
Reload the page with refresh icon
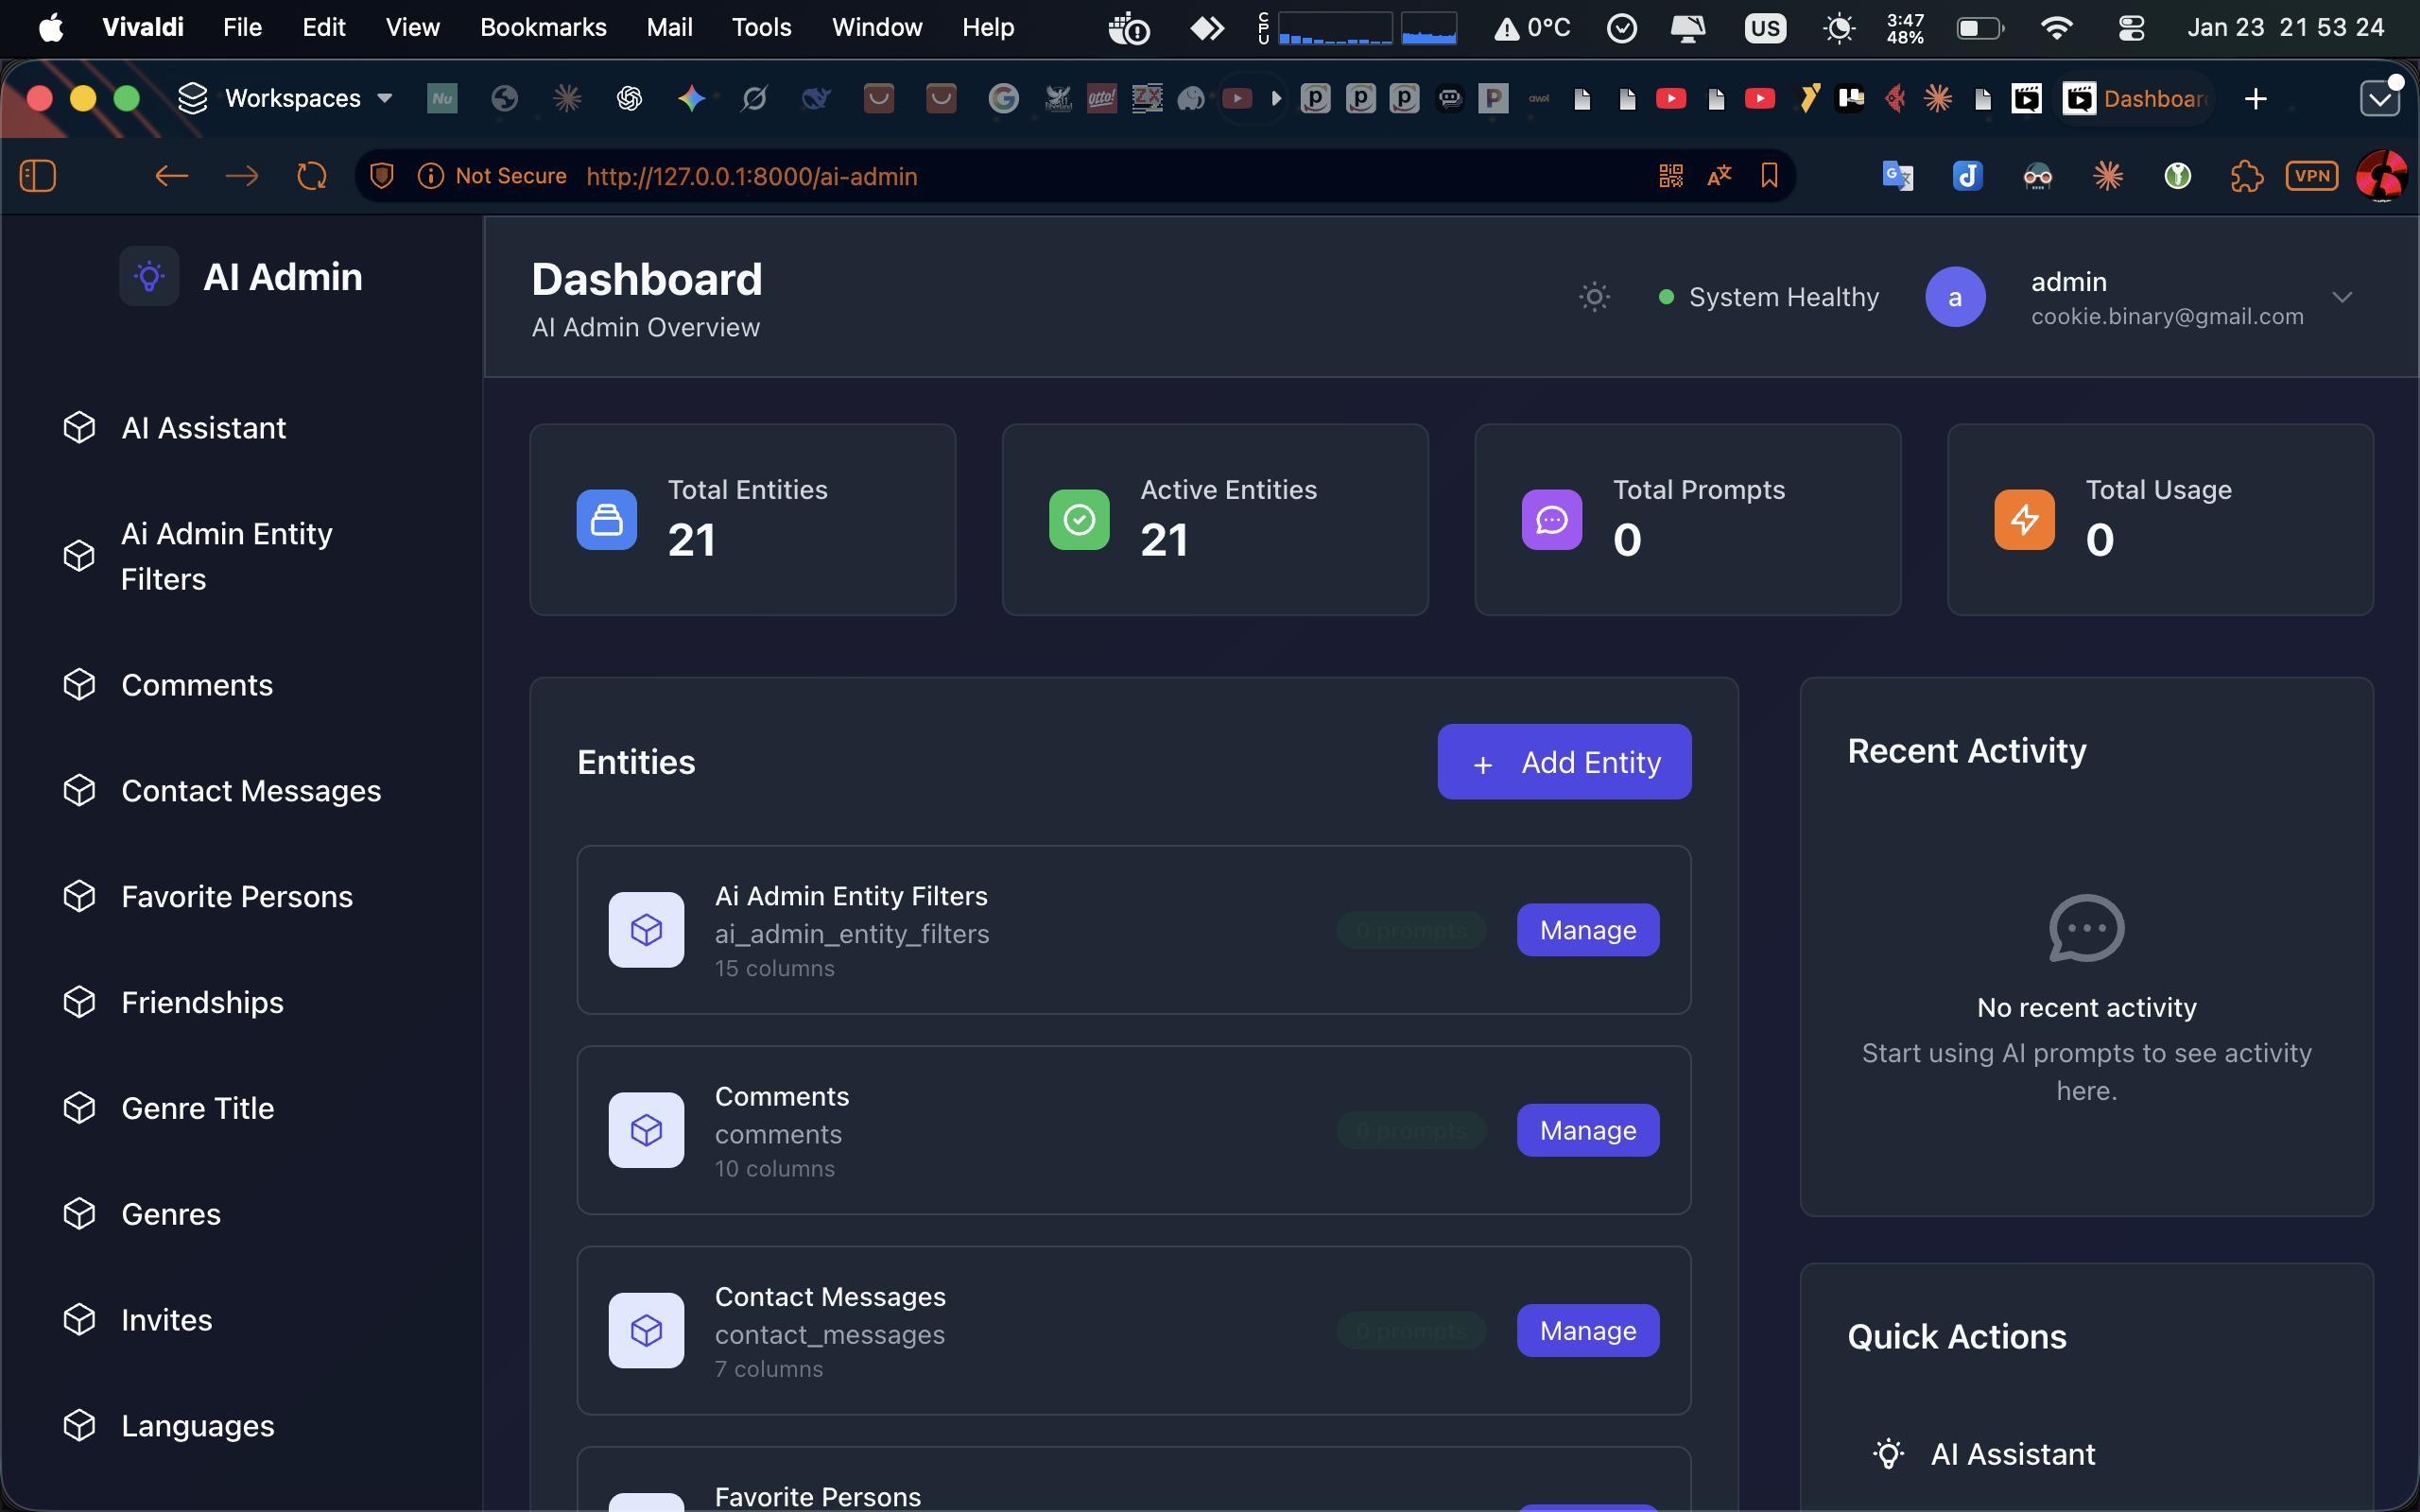312,176
